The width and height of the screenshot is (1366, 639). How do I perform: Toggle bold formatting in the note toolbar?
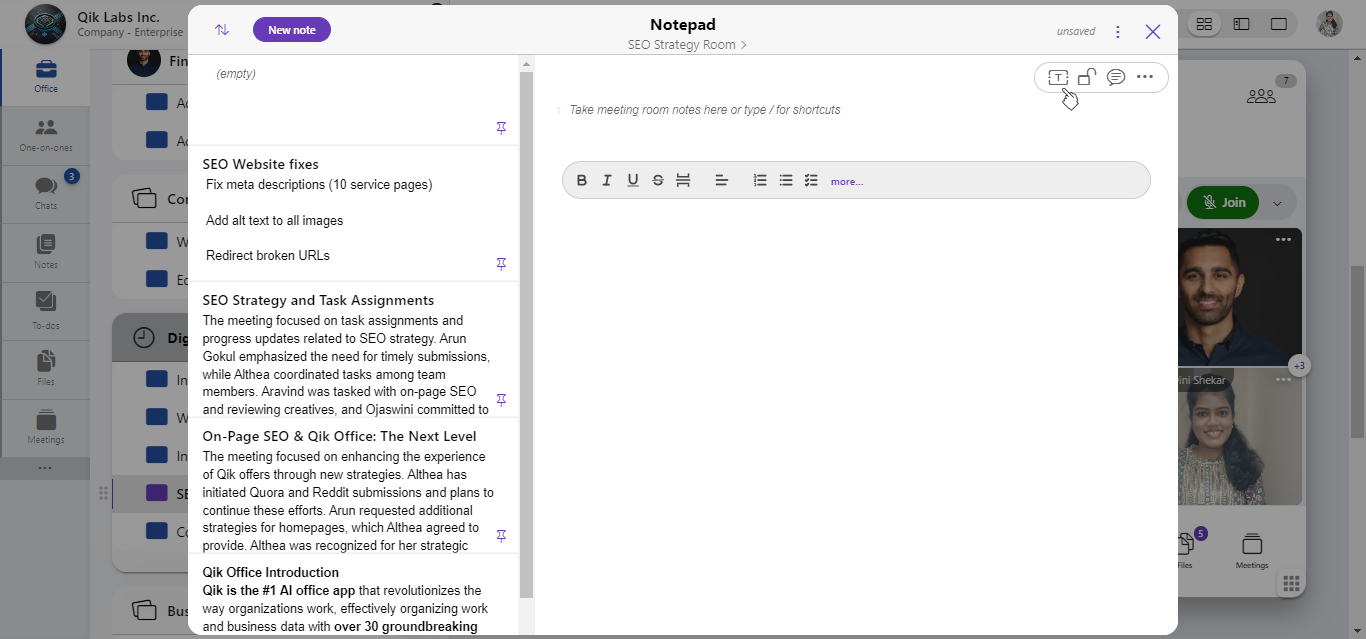pyautogui.click(x=581, y=181)
